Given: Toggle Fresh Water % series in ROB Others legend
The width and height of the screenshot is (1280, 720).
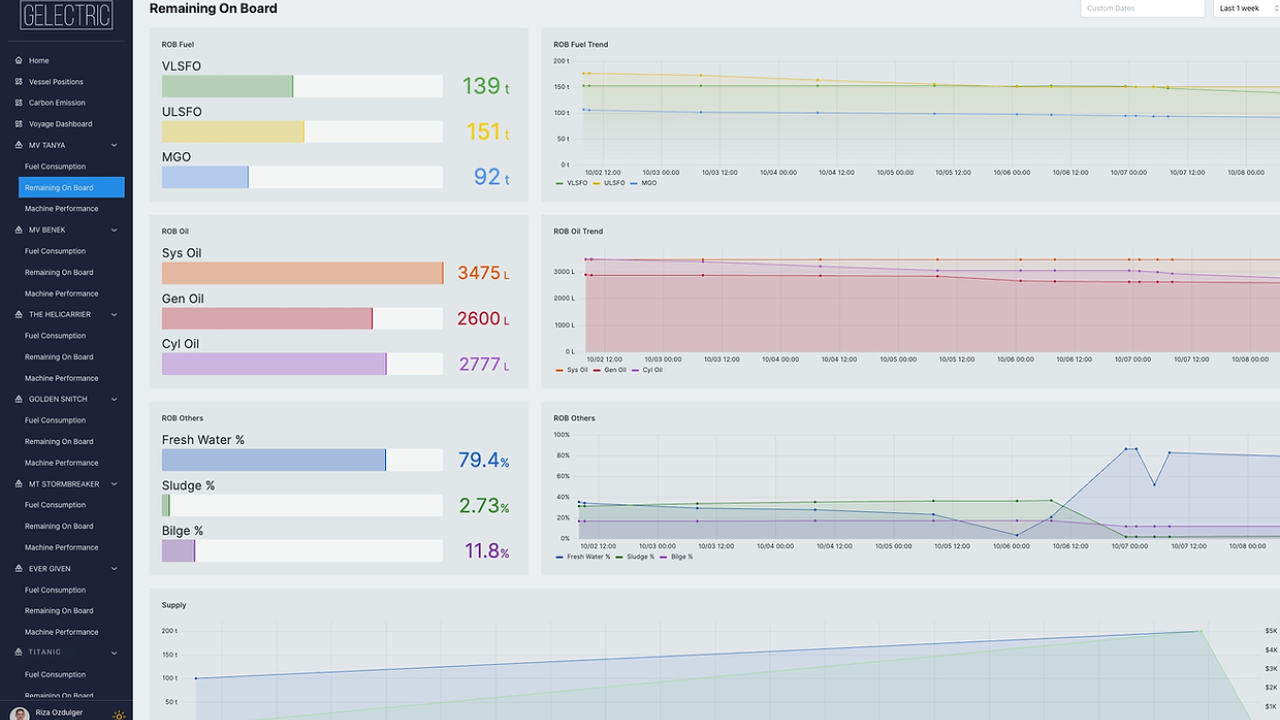Looking at the screenshot, I should [582, 556].
